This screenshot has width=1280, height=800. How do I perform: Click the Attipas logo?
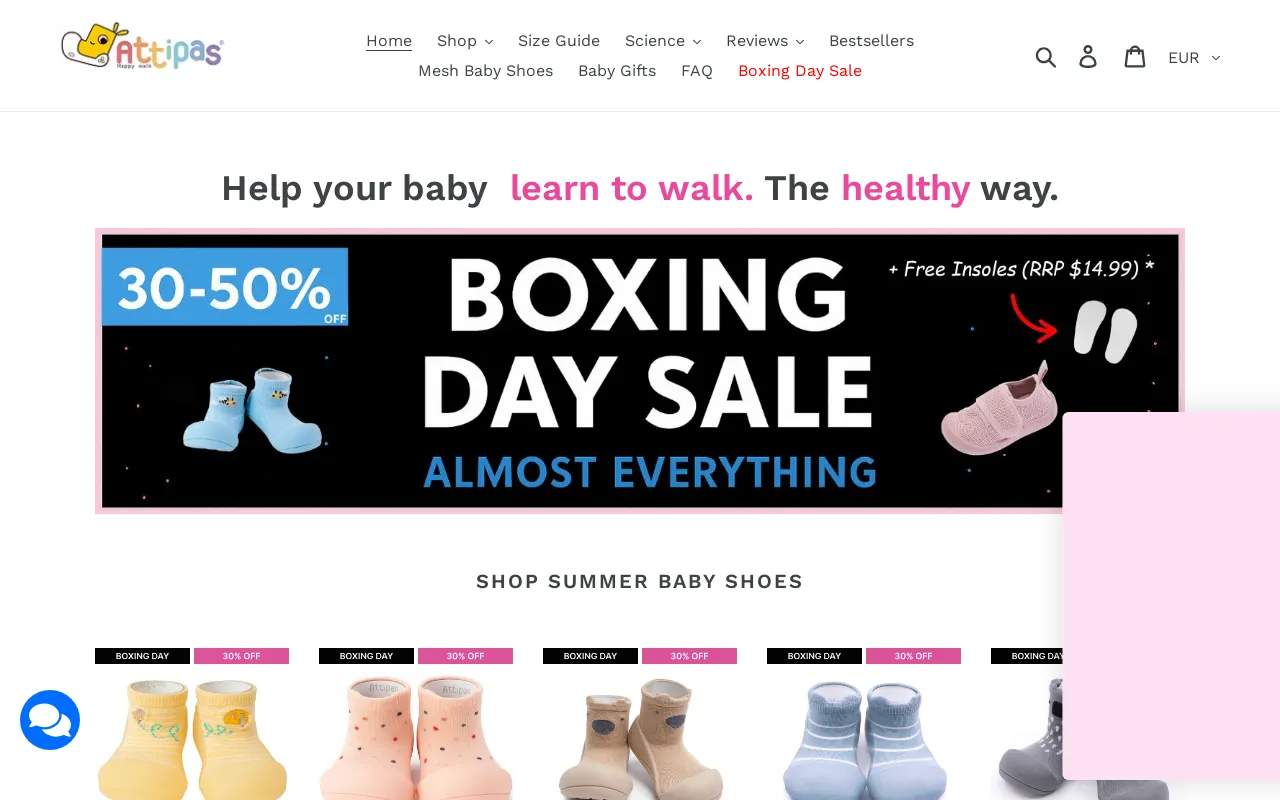pos(143,47)
